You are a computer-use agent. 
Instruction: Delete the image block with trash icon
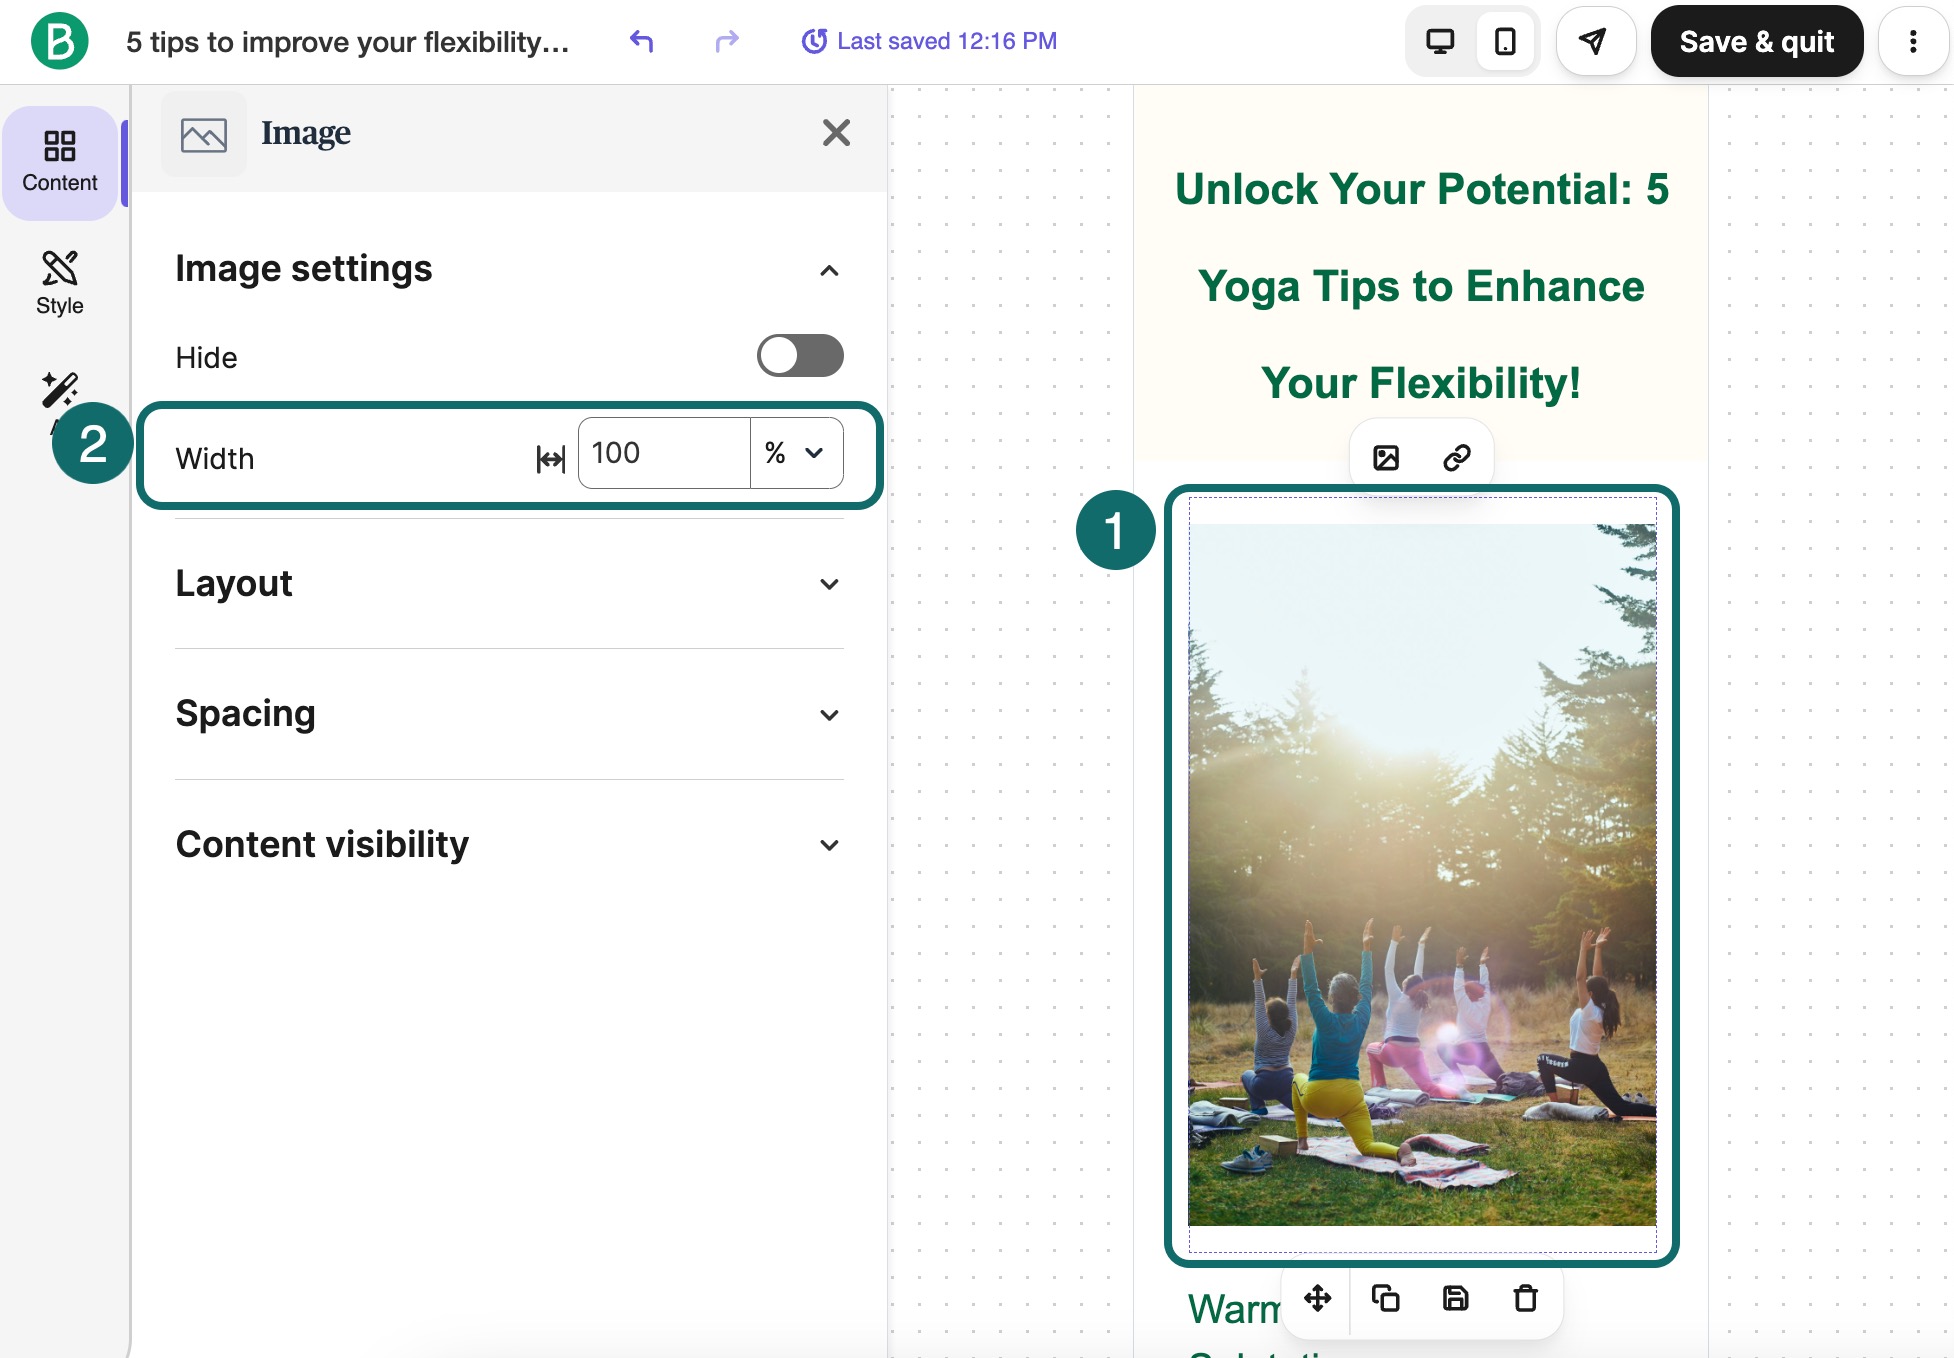click(1525, 1298)
